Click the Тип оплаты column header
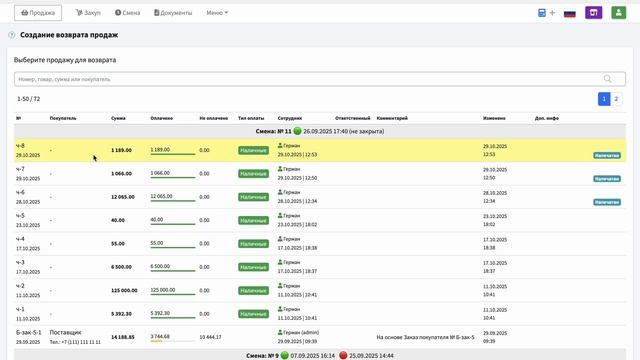 point(251,118)
